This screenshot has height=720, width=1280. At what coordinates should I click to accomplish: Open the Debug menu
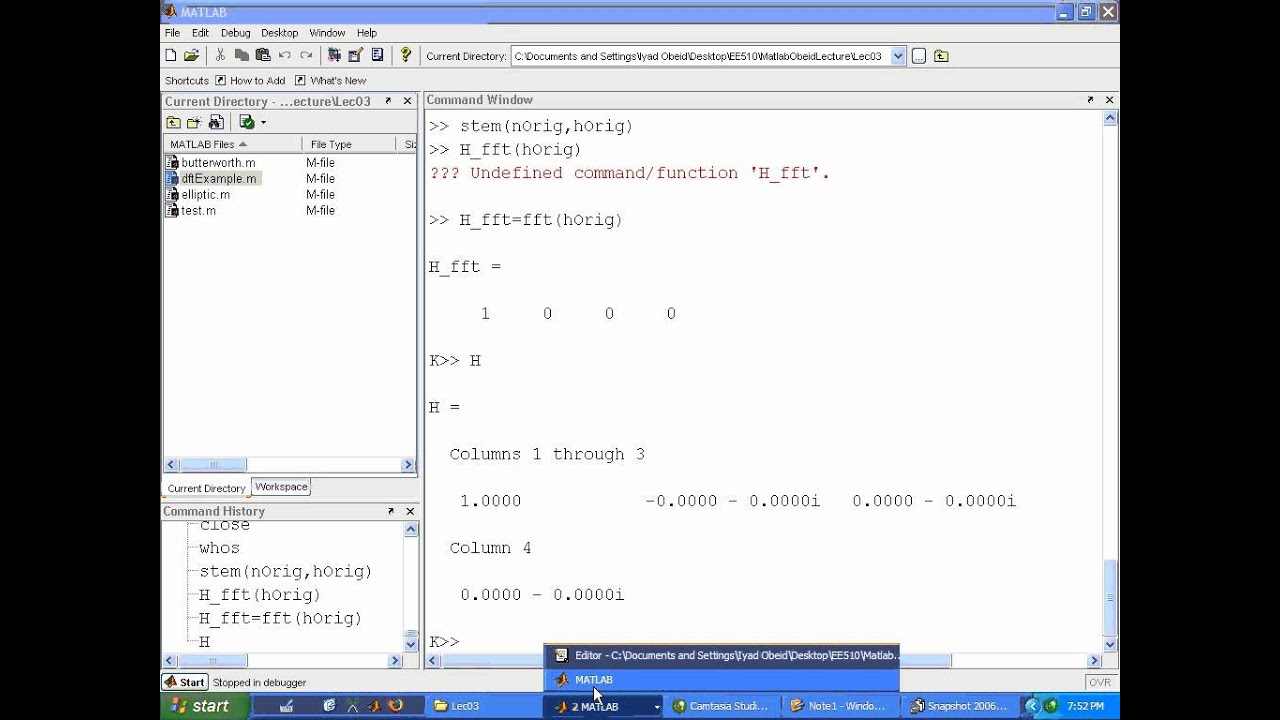[x=236, y=33]
